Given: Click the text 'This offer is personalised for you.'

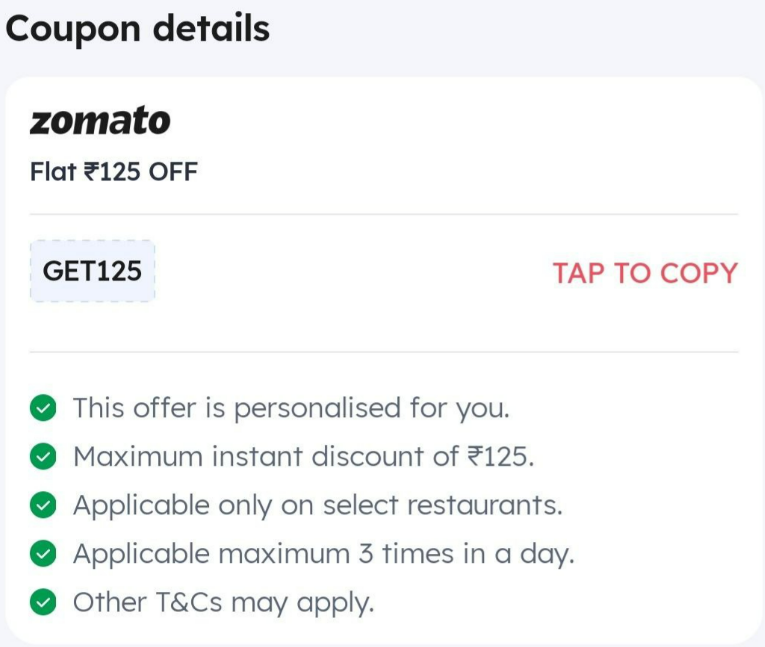Looking at the screenshot, I should pyautogui.click(x=291, y=408).
